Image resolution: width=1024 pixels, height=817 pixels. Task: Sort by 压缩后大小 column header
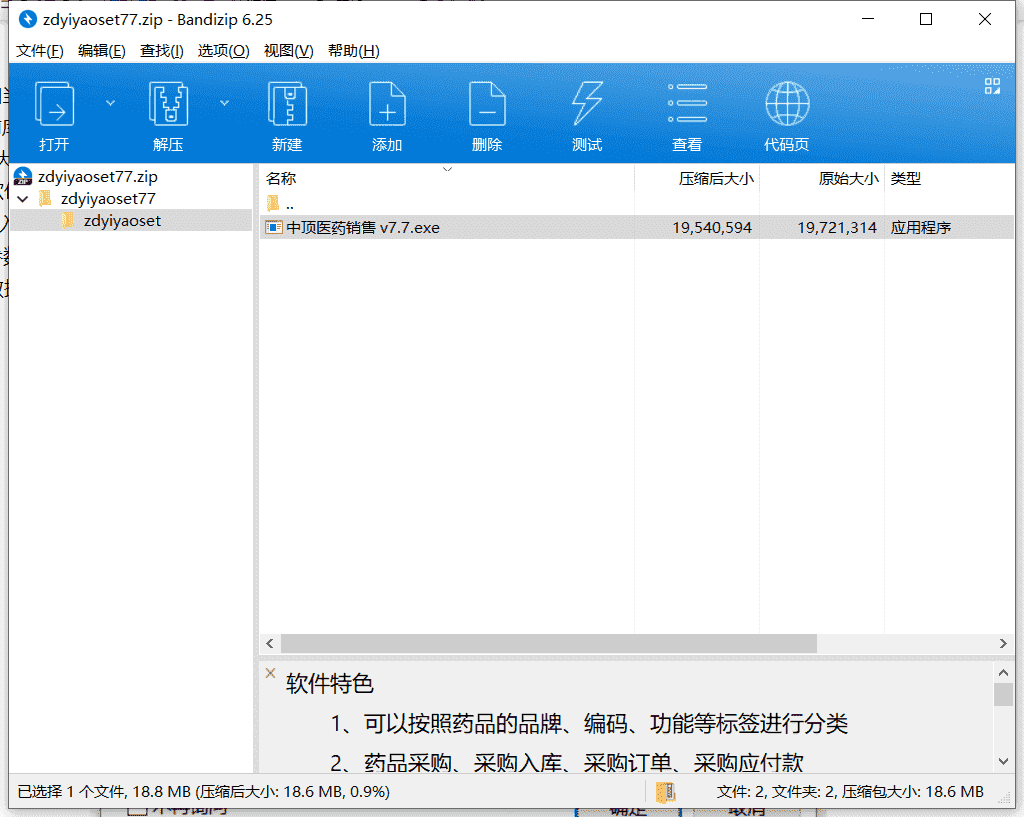click(716, 178)
